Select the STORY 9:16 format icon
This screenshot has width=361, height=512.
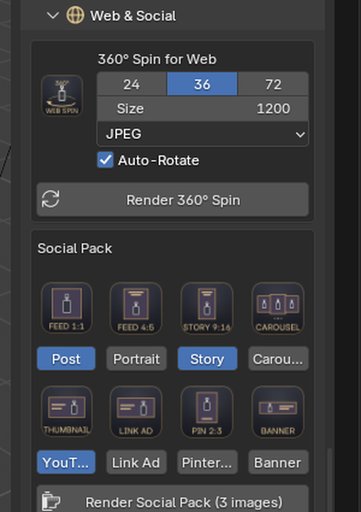207,308
